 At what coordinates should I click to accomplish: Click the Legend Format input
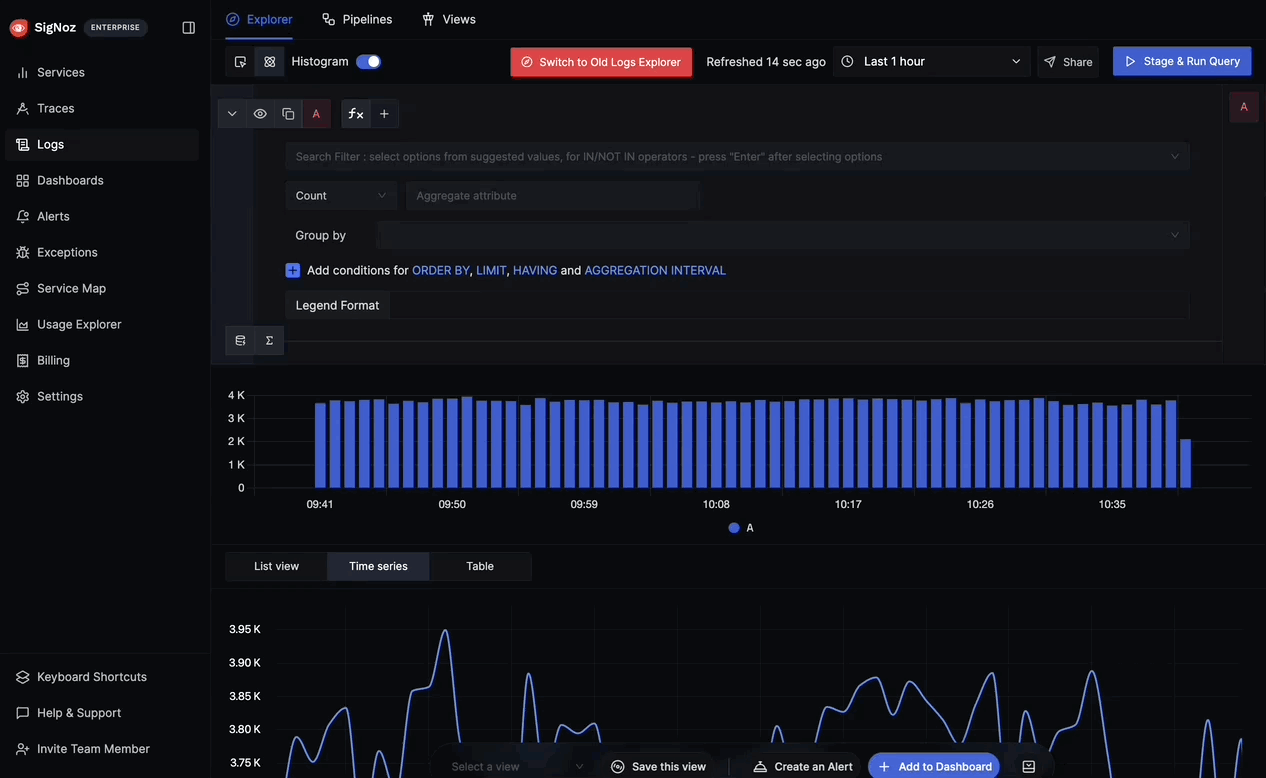(789, 305)
